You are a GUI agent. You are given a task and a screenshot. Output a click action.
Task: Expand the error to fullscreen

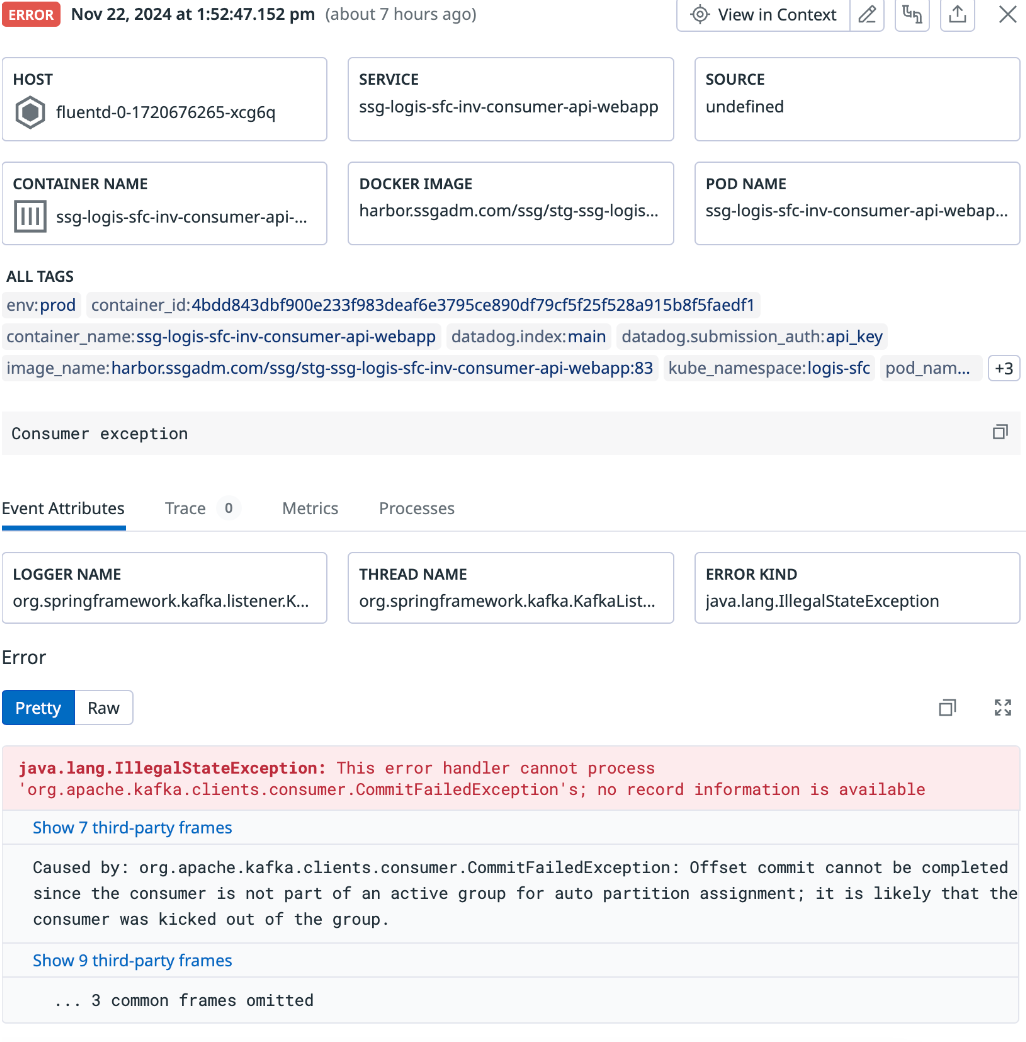tap(1003, 708)
